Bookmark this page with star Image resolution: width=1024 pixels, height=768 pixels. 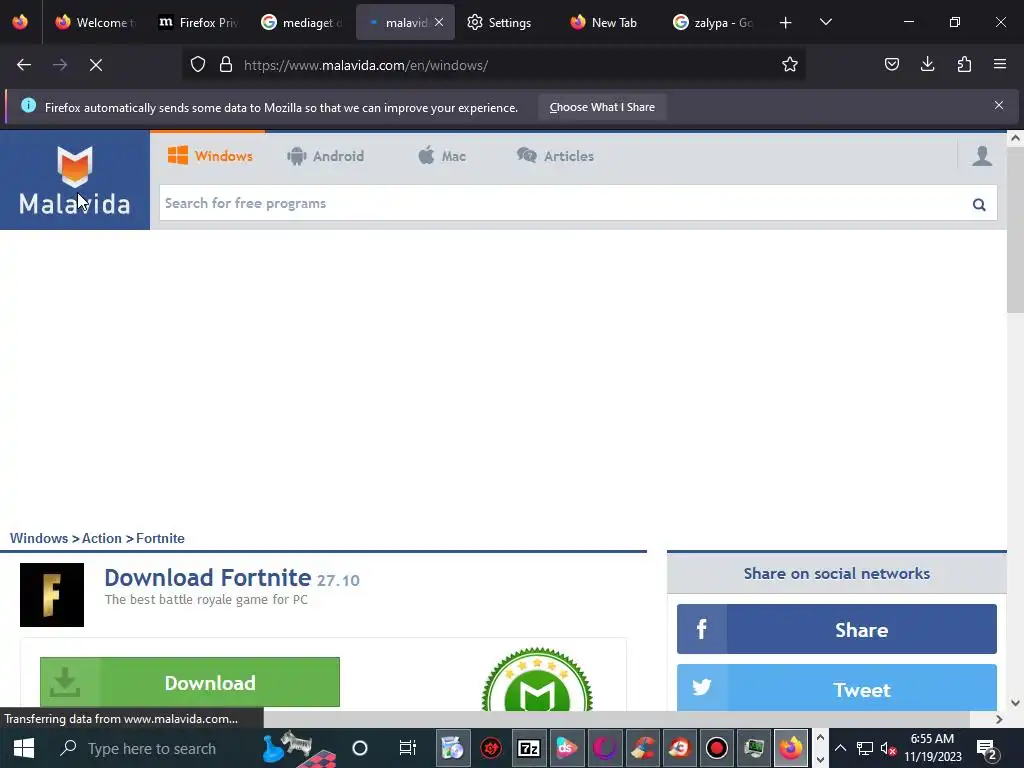pyautogui.click(x=790, y=65)
